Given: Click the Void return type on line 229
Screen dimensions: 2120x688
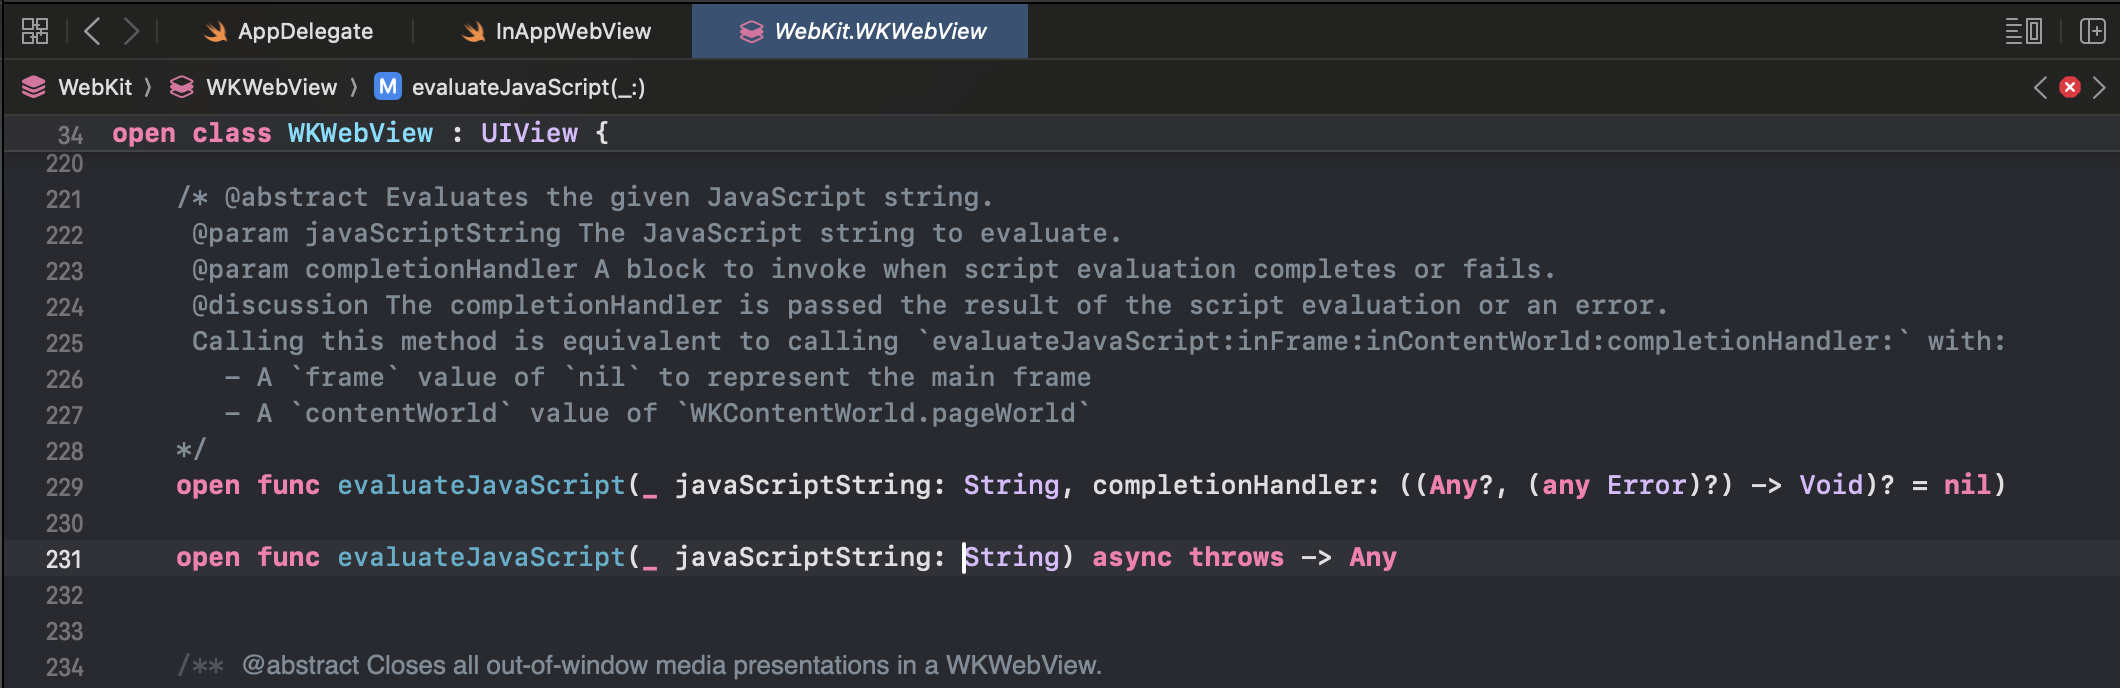Looking at the screenshot, I should coord(1831,485).
